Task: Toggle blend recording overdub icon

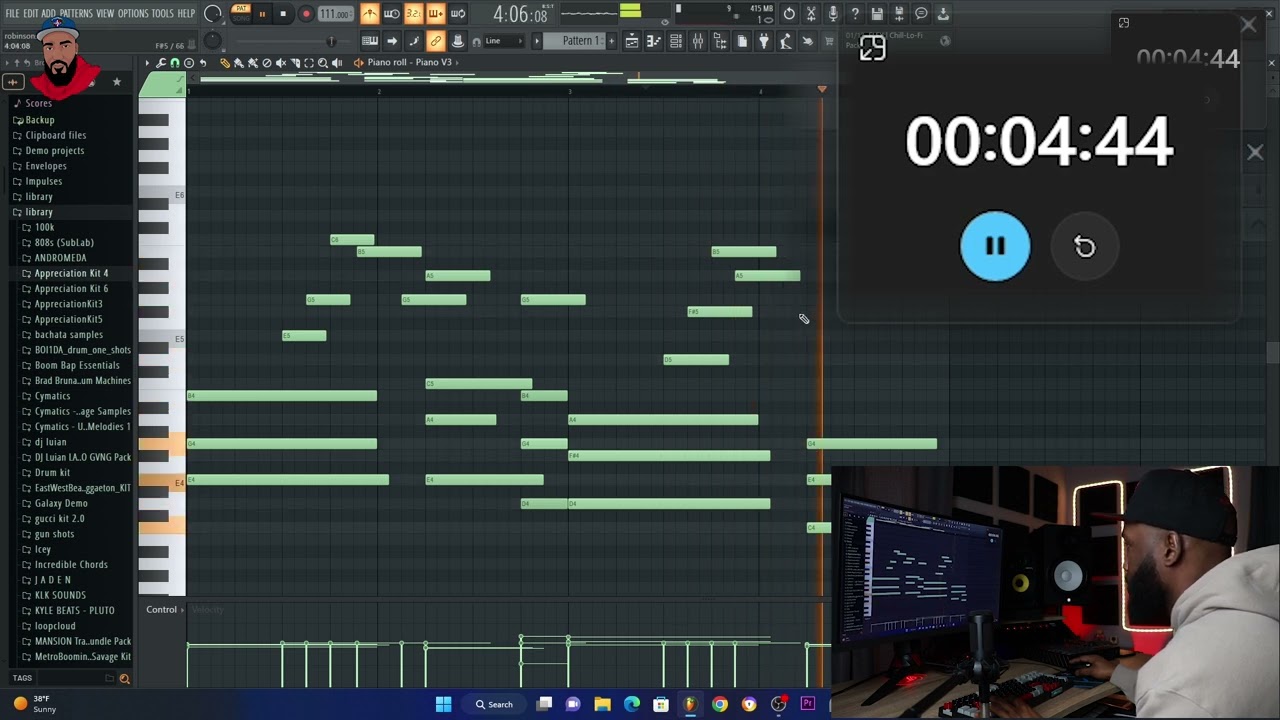Action: click(435, 14)
